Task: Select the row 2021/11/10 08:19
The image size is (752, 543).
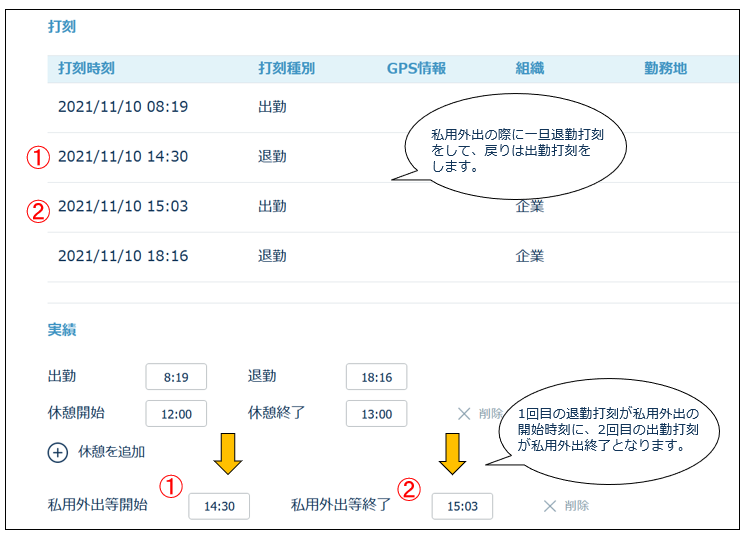Action: [x=392, y=107]
